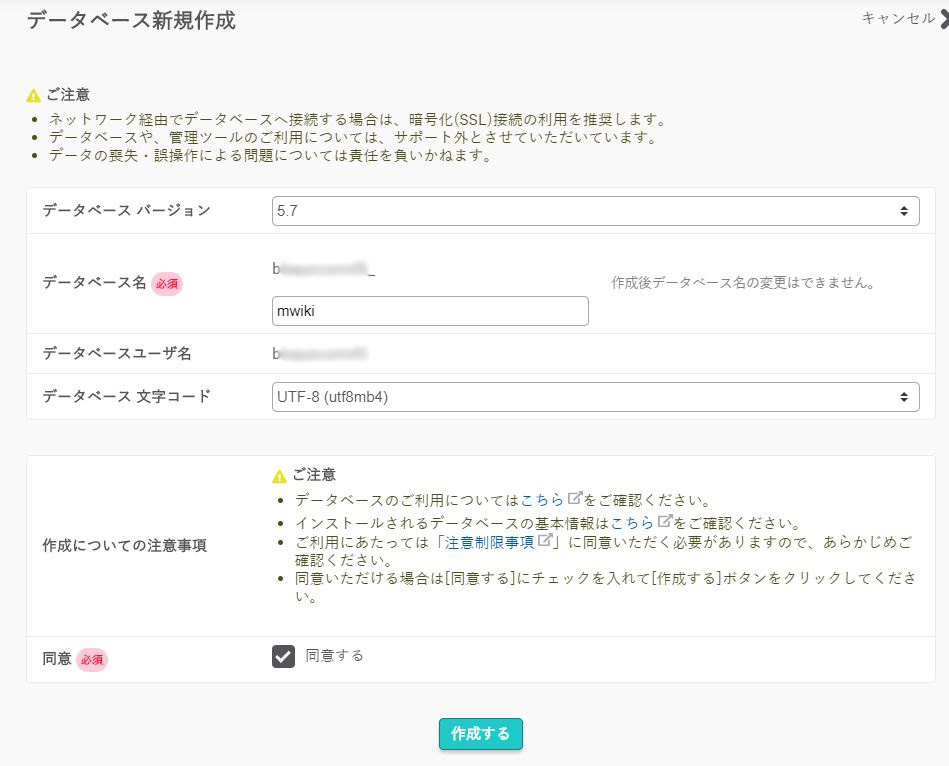Click the external-link icon after データベースのご利用 こちら

(x=575, y=498)
